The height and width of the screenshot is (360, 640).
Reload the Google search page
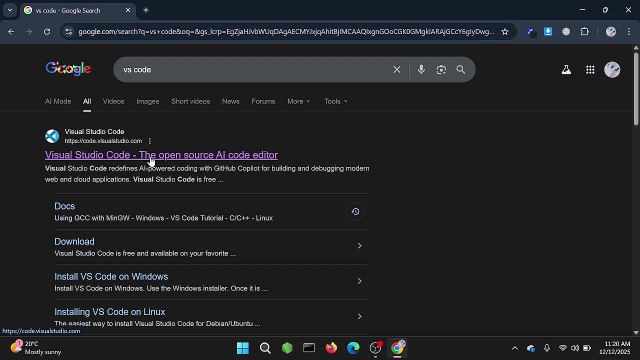[x=47, y=31]
